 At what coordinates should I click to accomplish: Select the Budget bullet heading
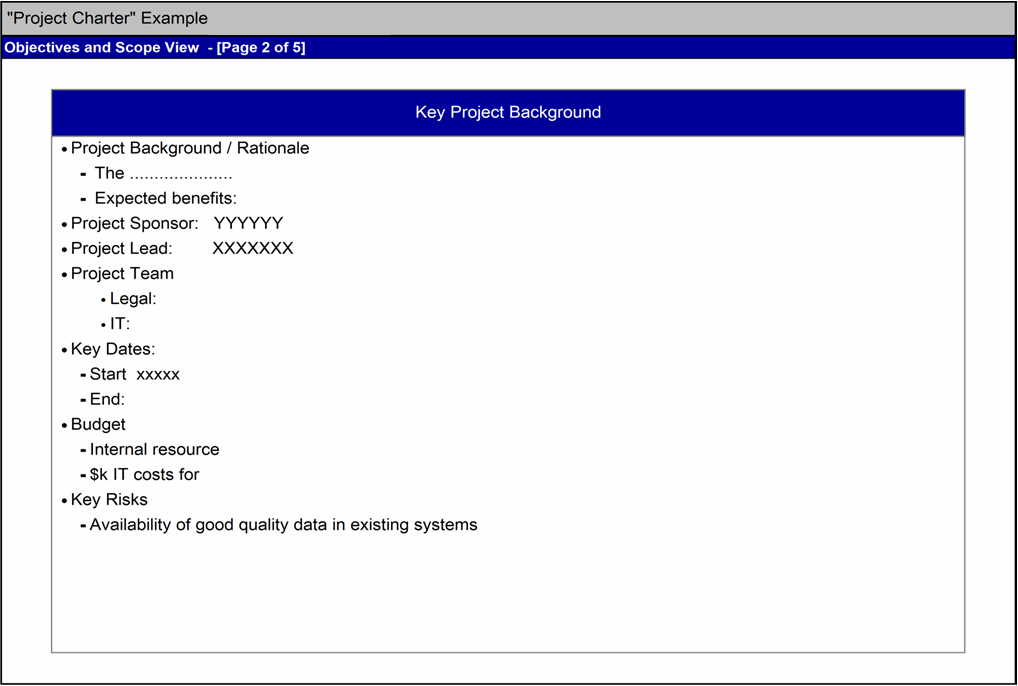click(x=98, y=424)
